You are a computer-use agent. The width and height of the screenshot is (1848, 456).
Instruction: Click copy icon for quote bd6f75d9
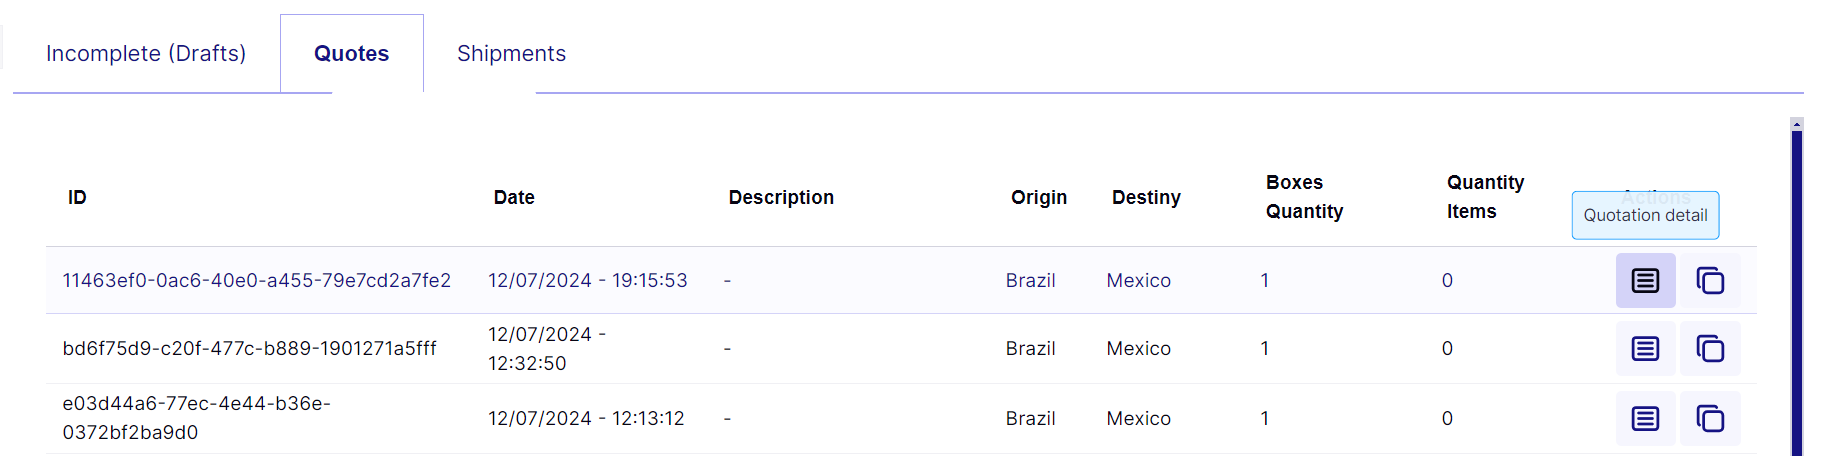(x=1710, y=348)
